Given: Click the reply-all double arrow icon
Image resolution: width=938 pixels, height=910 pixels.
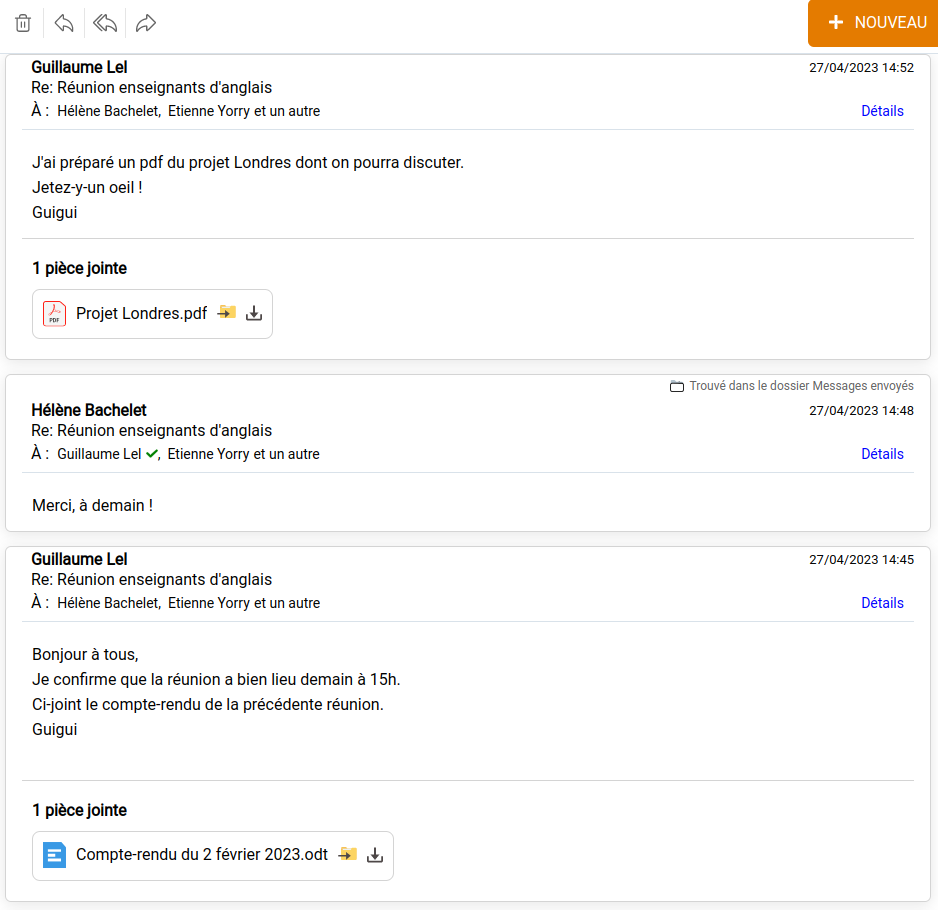Looking at the screenshot, I should (x=105, y=23).
